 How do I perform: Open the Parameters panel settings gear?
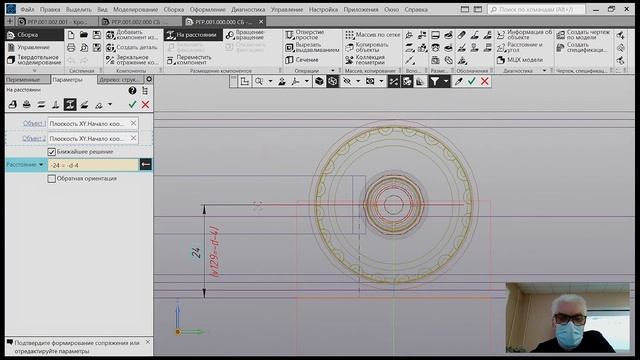click(x=149, y=79)
